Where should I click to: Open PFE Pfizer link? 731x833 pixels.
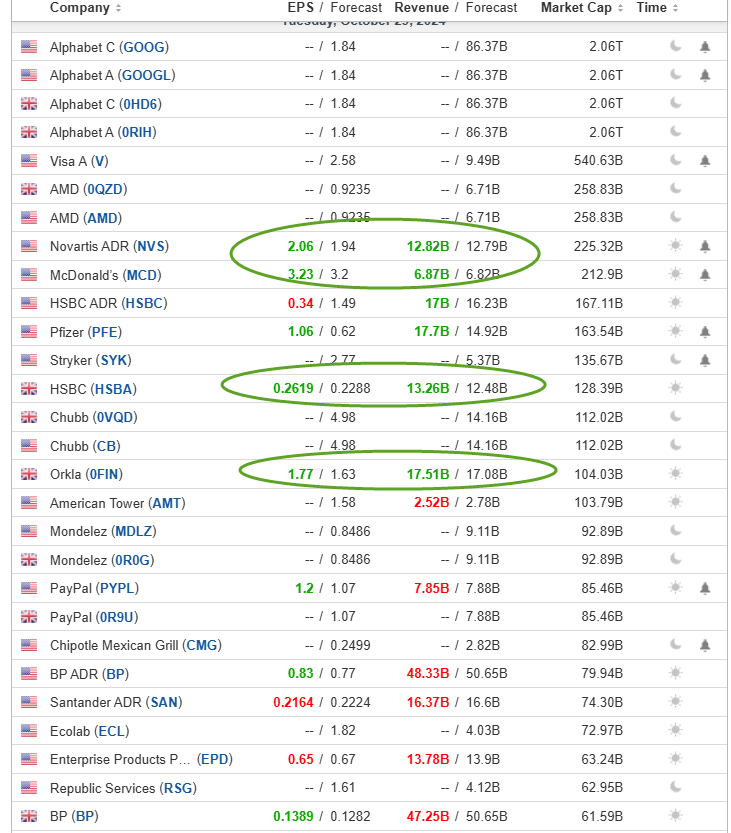(x=105, y=332)
